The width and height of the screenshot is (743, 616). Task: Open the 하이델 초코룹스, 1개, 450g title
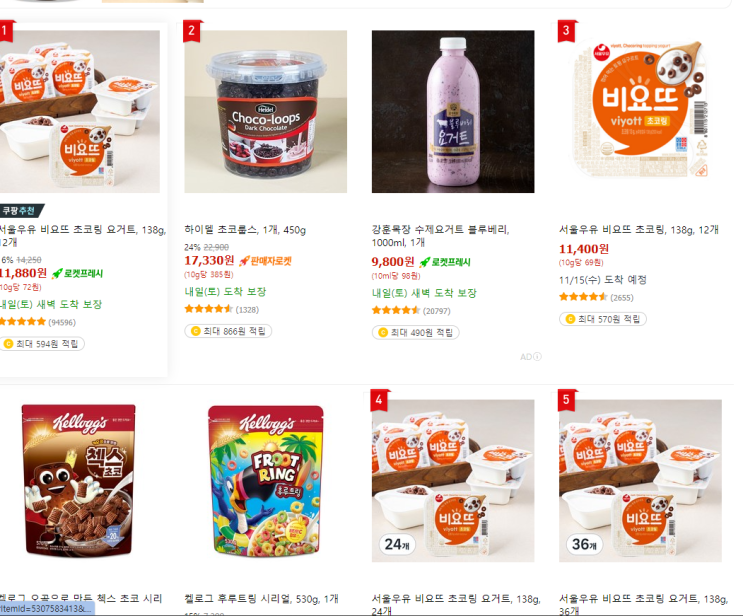point(245,230)
